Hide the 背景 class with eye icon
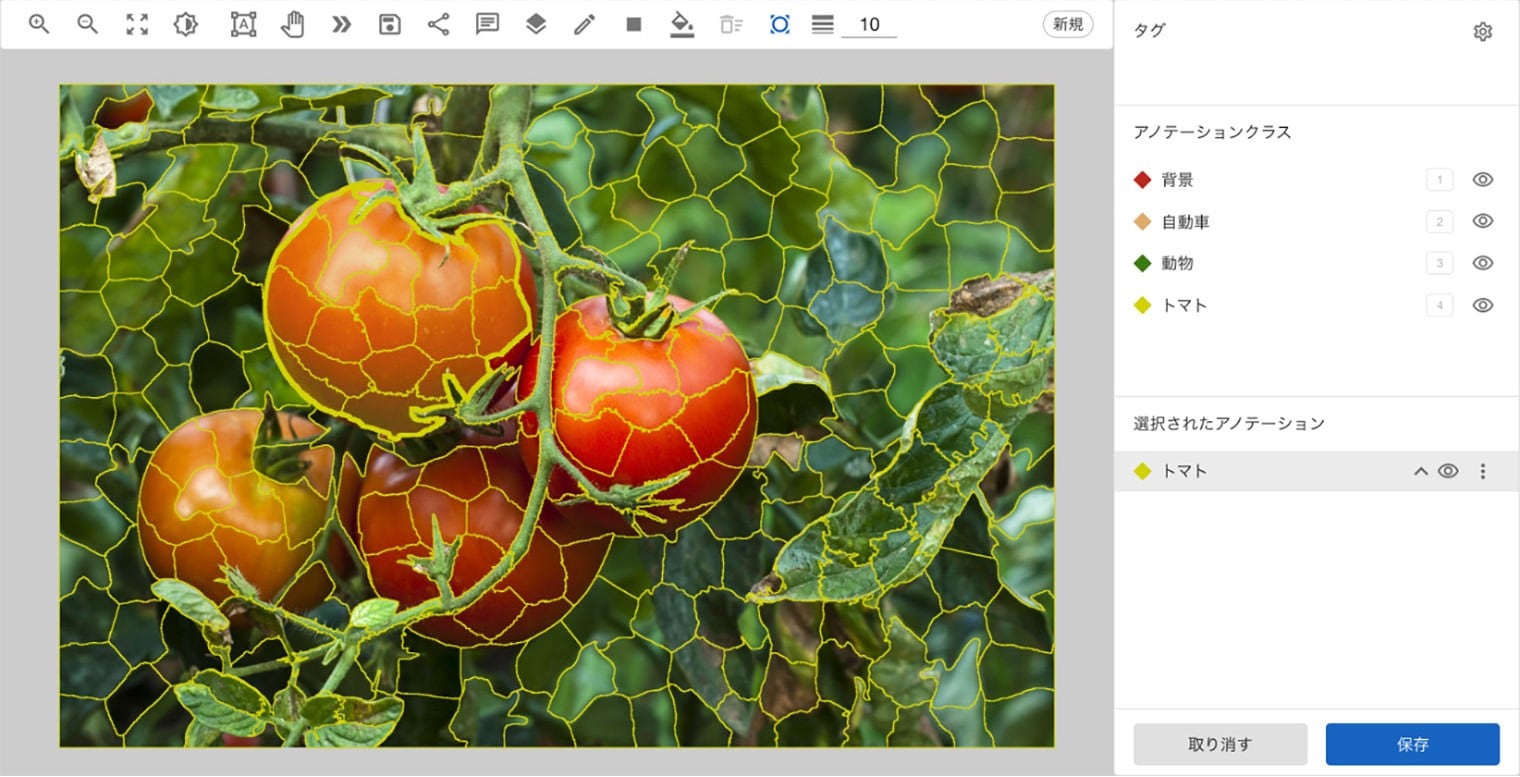This screenshot has height=777, width=1520. coord(1483,180)
